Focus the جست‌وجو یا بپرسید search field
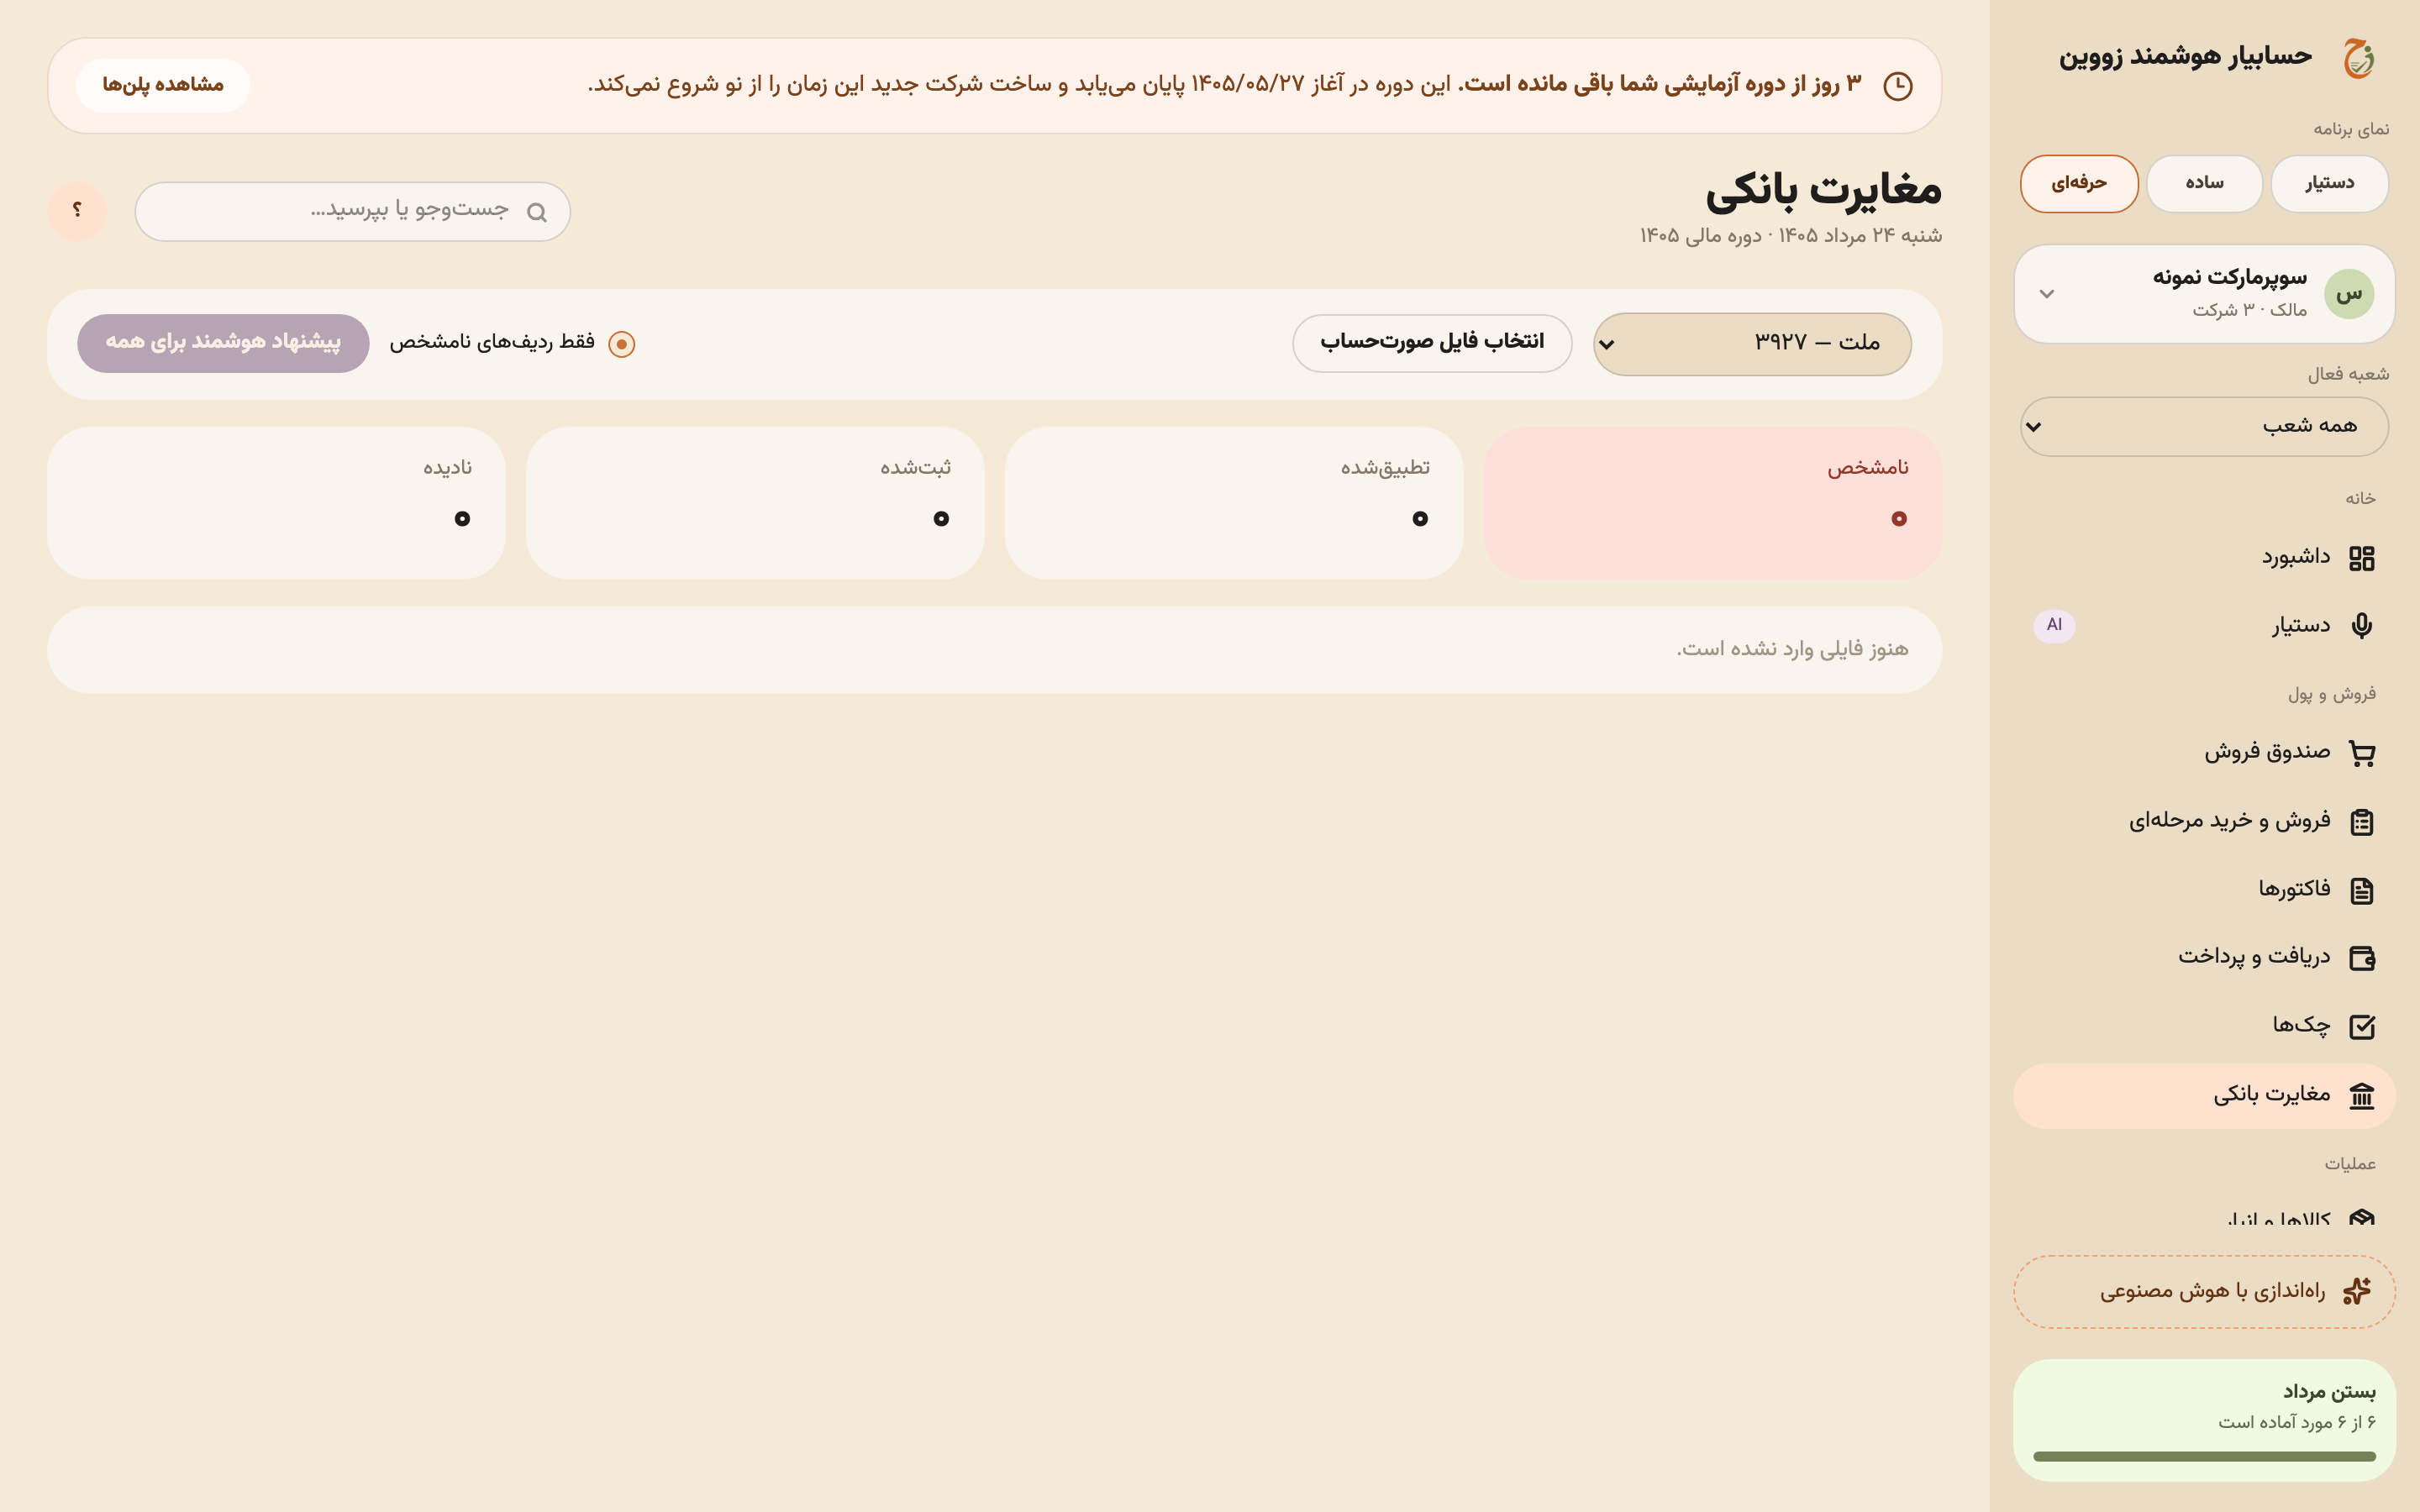This screenshot has height=1512, width=2420. pyautogui.click(x=352, y=211)
